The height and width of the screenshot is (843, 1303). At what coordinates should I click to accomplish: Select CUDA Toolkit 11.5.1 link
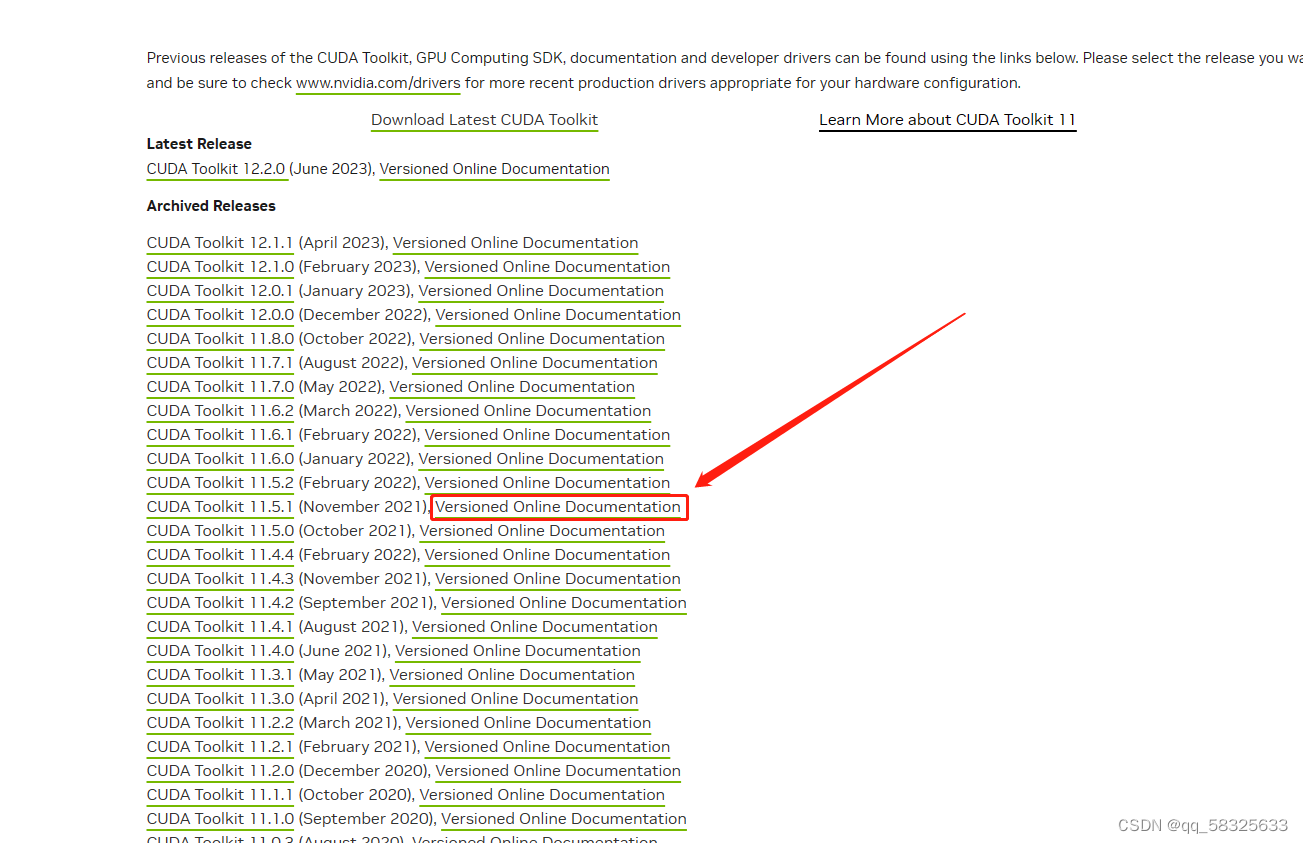click(x=220, y=507)
